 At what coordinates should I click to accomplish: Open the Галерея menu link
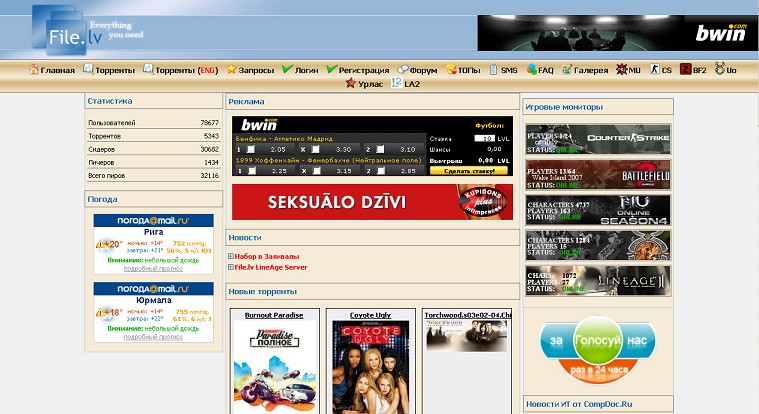click(591, 70)
